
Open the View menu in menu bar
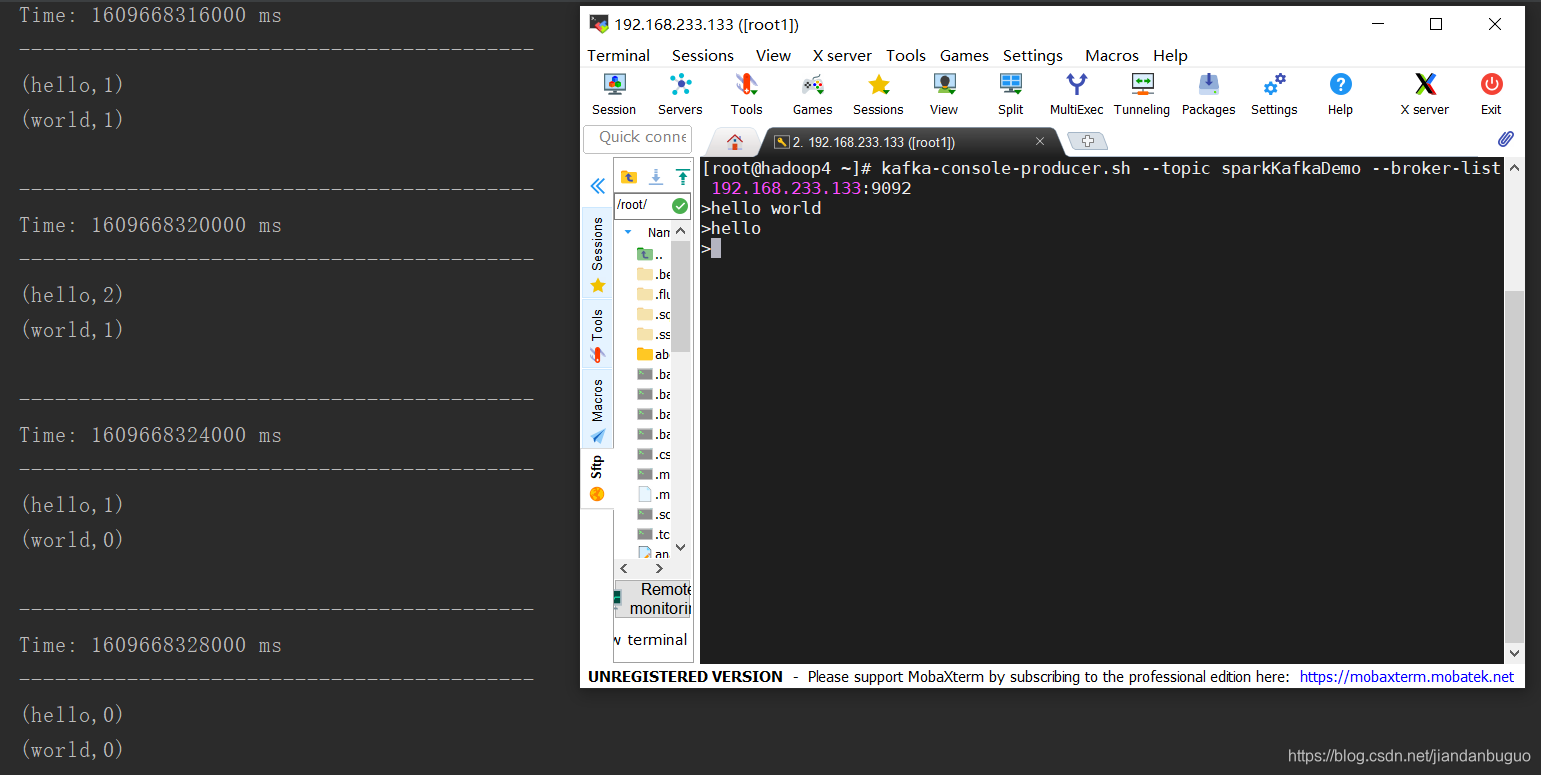pos(773,56)
